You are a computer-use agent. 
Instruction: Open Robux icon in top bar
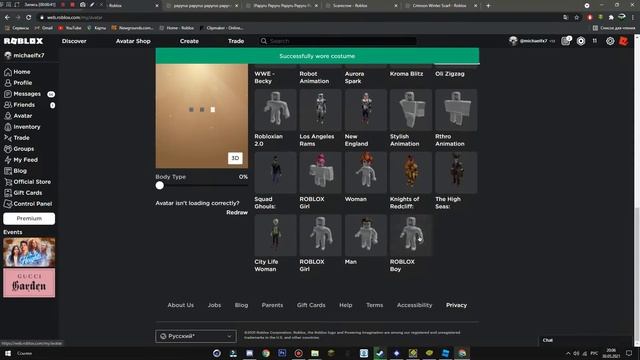point(581,41)
